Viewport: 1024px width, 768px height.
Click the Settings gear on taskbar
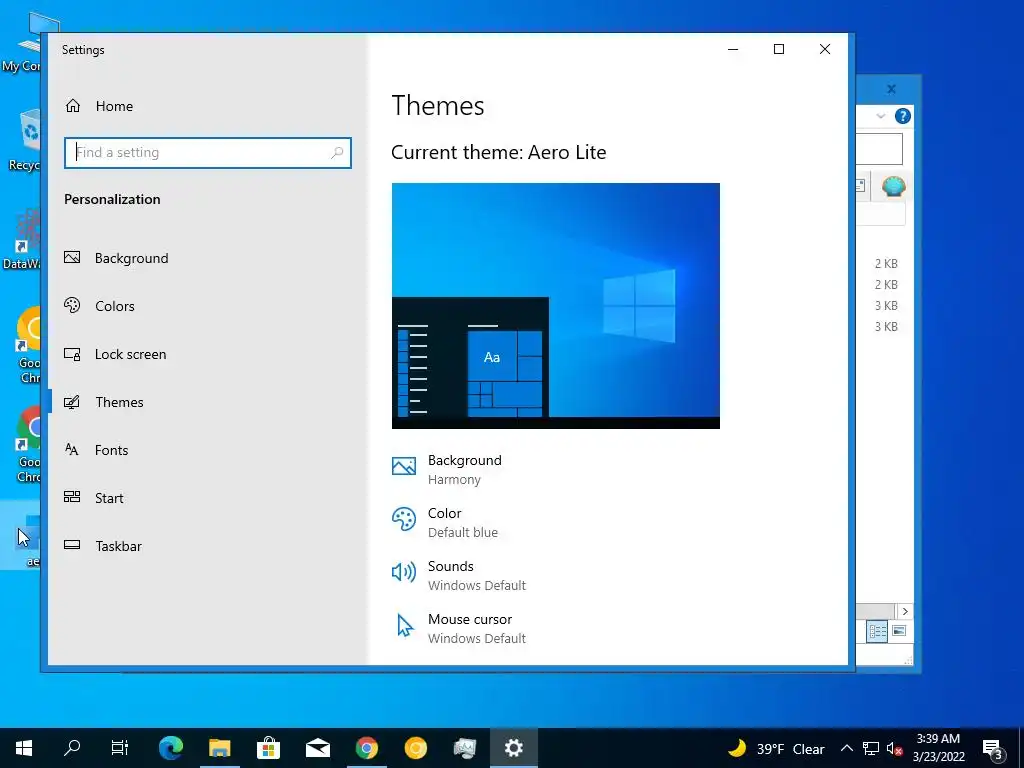click(x=513, y=748)
